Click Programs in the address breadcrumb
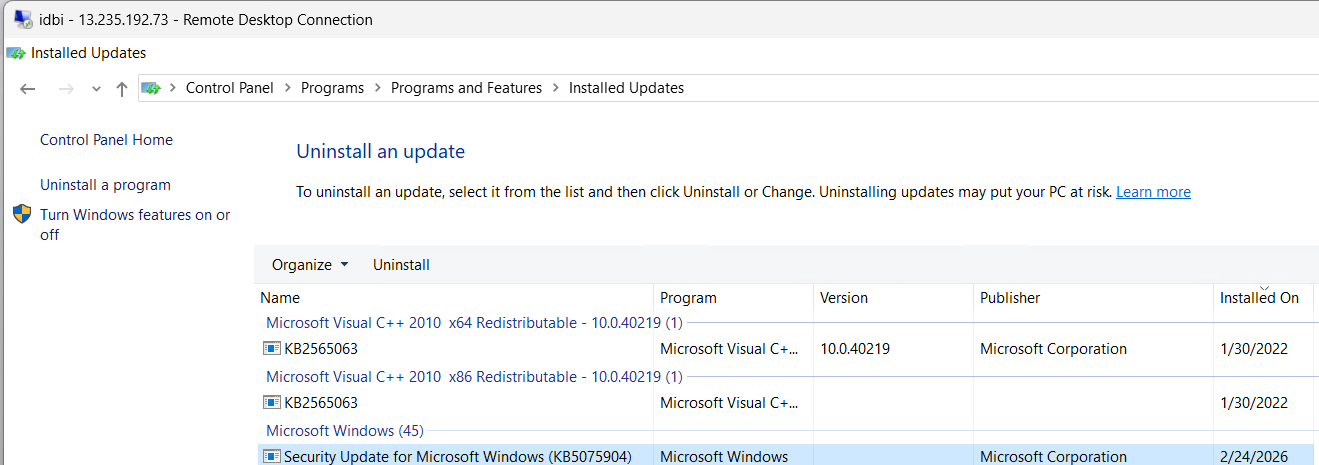This screenshot has width=1319, height=465. [x=332, y=88]
